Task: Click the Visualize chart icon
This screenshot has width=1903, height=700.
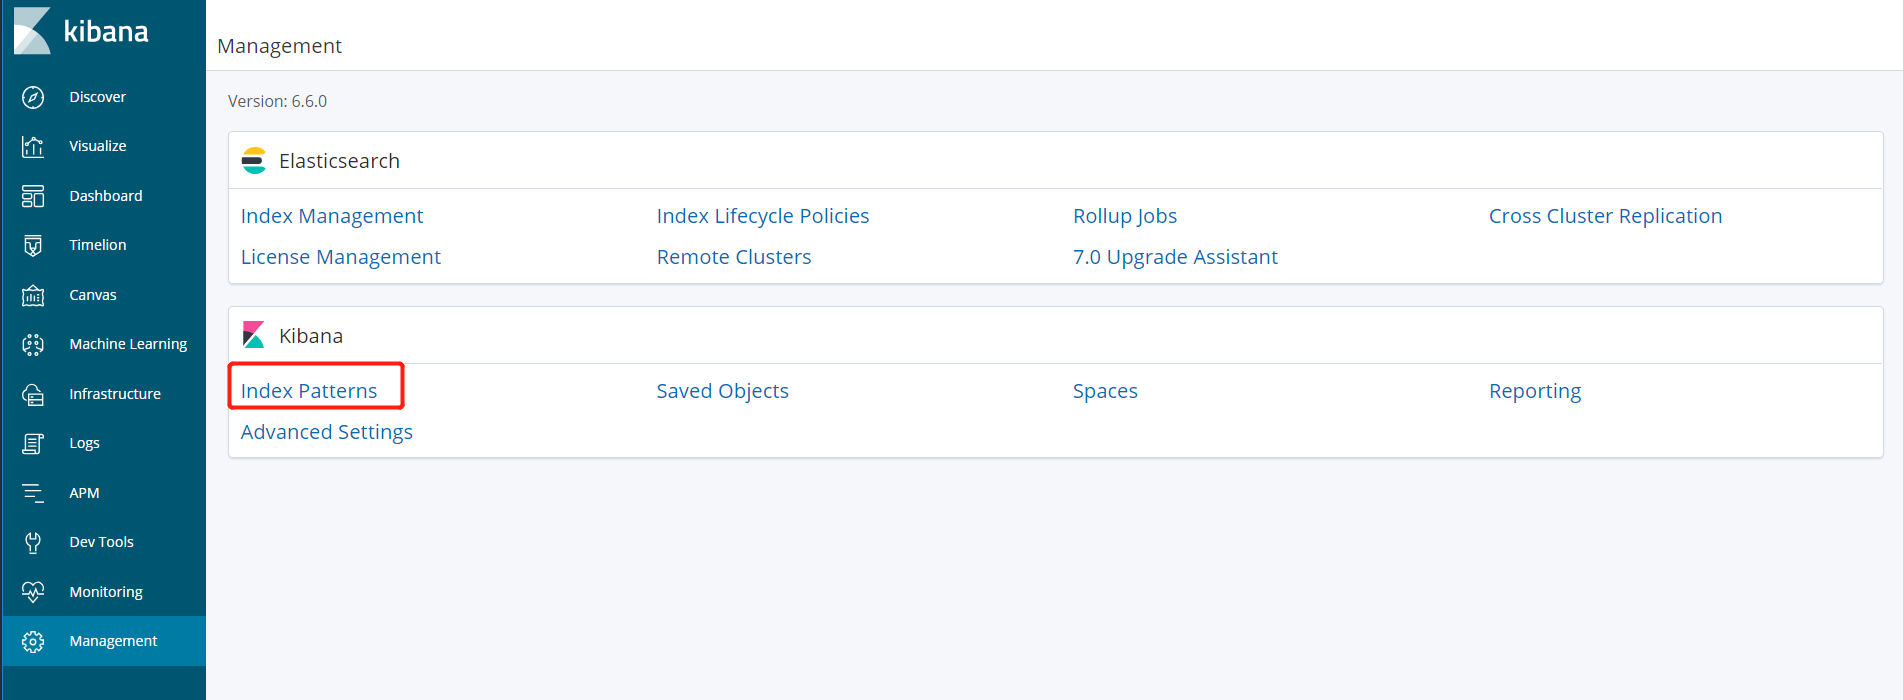Action: pos(33,146)
